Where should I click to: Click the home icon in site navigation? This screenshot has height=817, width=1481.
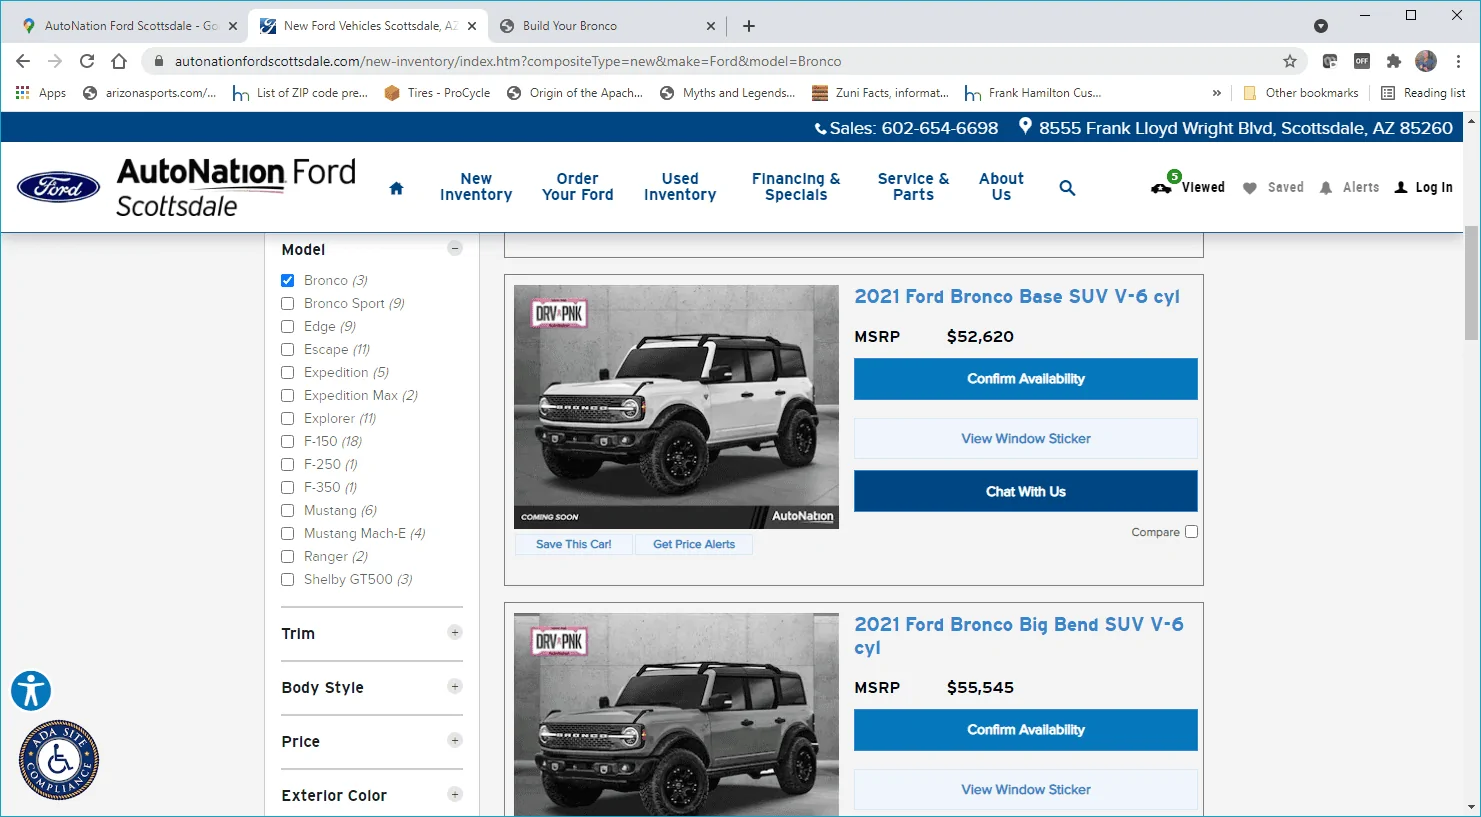click(396, 188)
